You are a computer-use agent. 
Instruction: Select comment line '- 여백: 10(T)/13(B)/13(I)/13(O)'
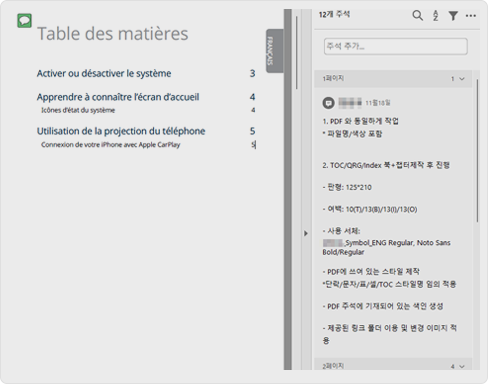[x=370, y=209]
